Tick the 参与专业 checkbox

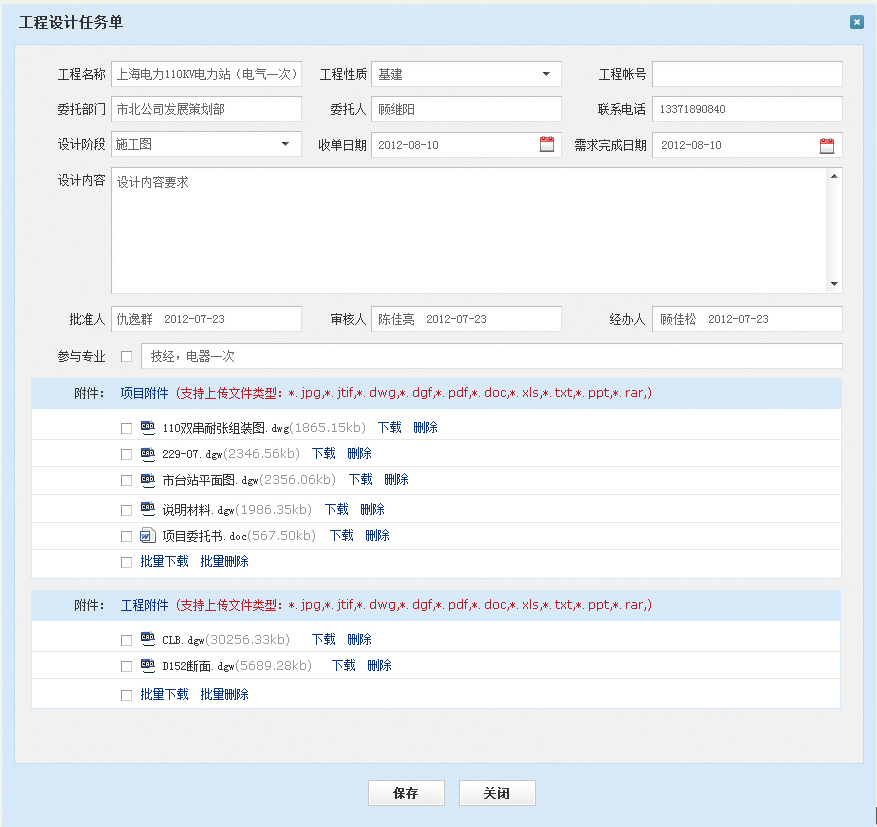[126, 356]
